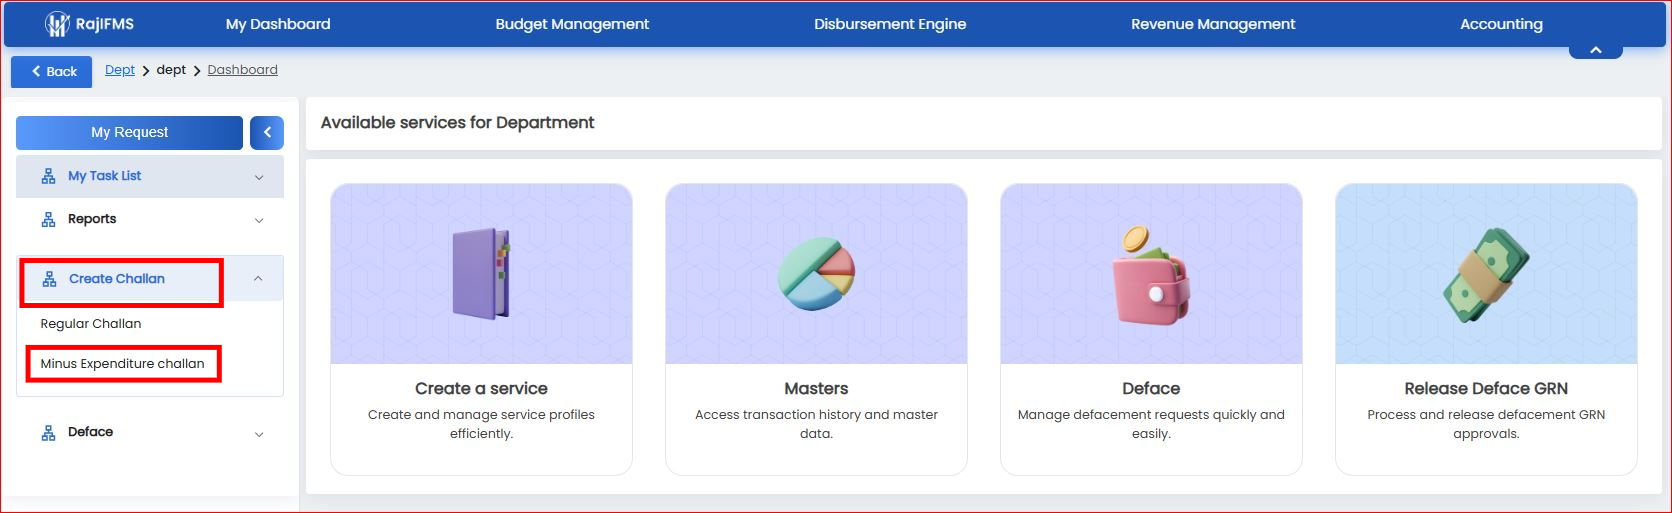Collapse the sidebar with left arrow button
The width and height of the screenshot is (1672, 513).
tap(267, 133)
